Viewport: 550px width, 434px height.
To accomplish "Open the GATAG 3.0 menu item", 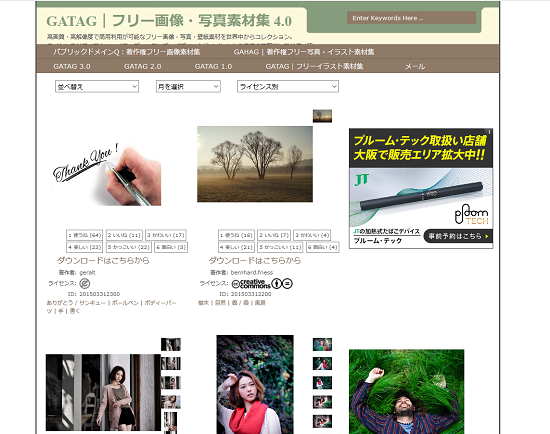I will tap(72, 66).
